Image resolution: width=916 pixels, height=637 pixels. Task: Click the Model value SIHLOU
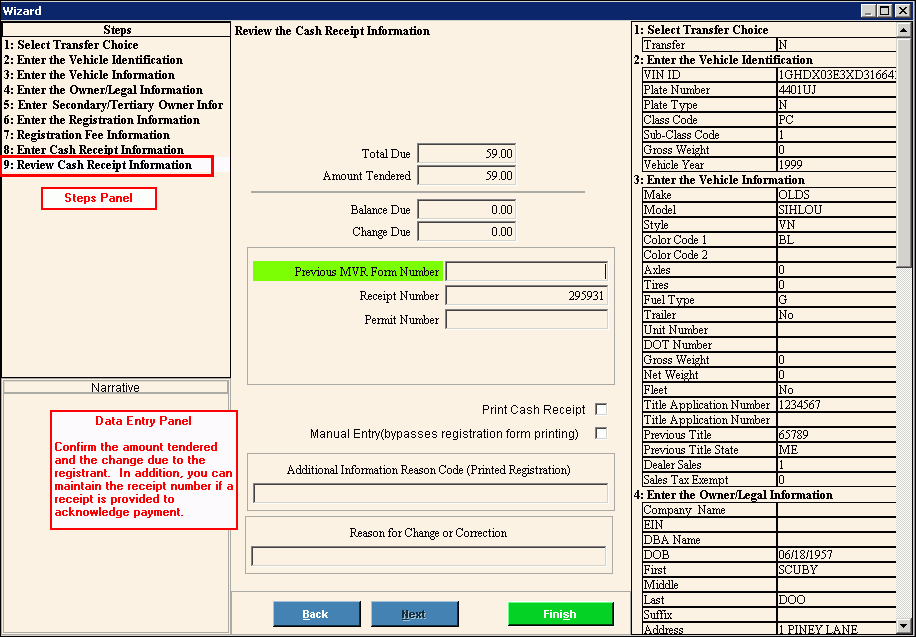coord(837,210)
